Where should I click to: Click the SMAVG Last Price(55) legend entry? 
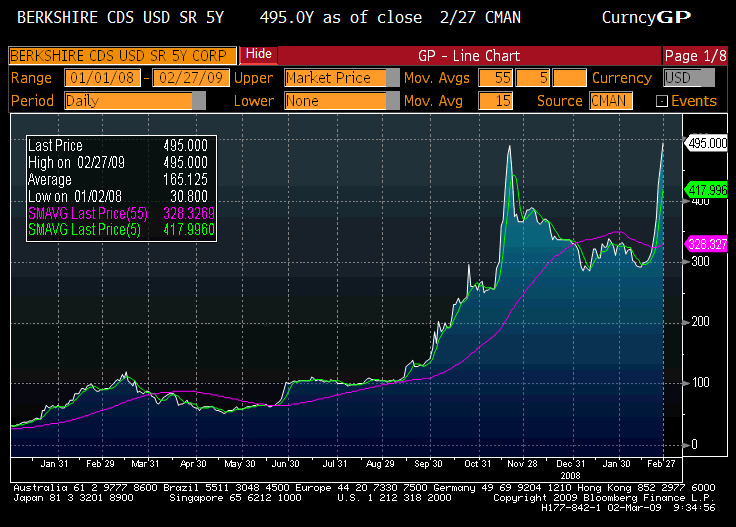point(121,214)
